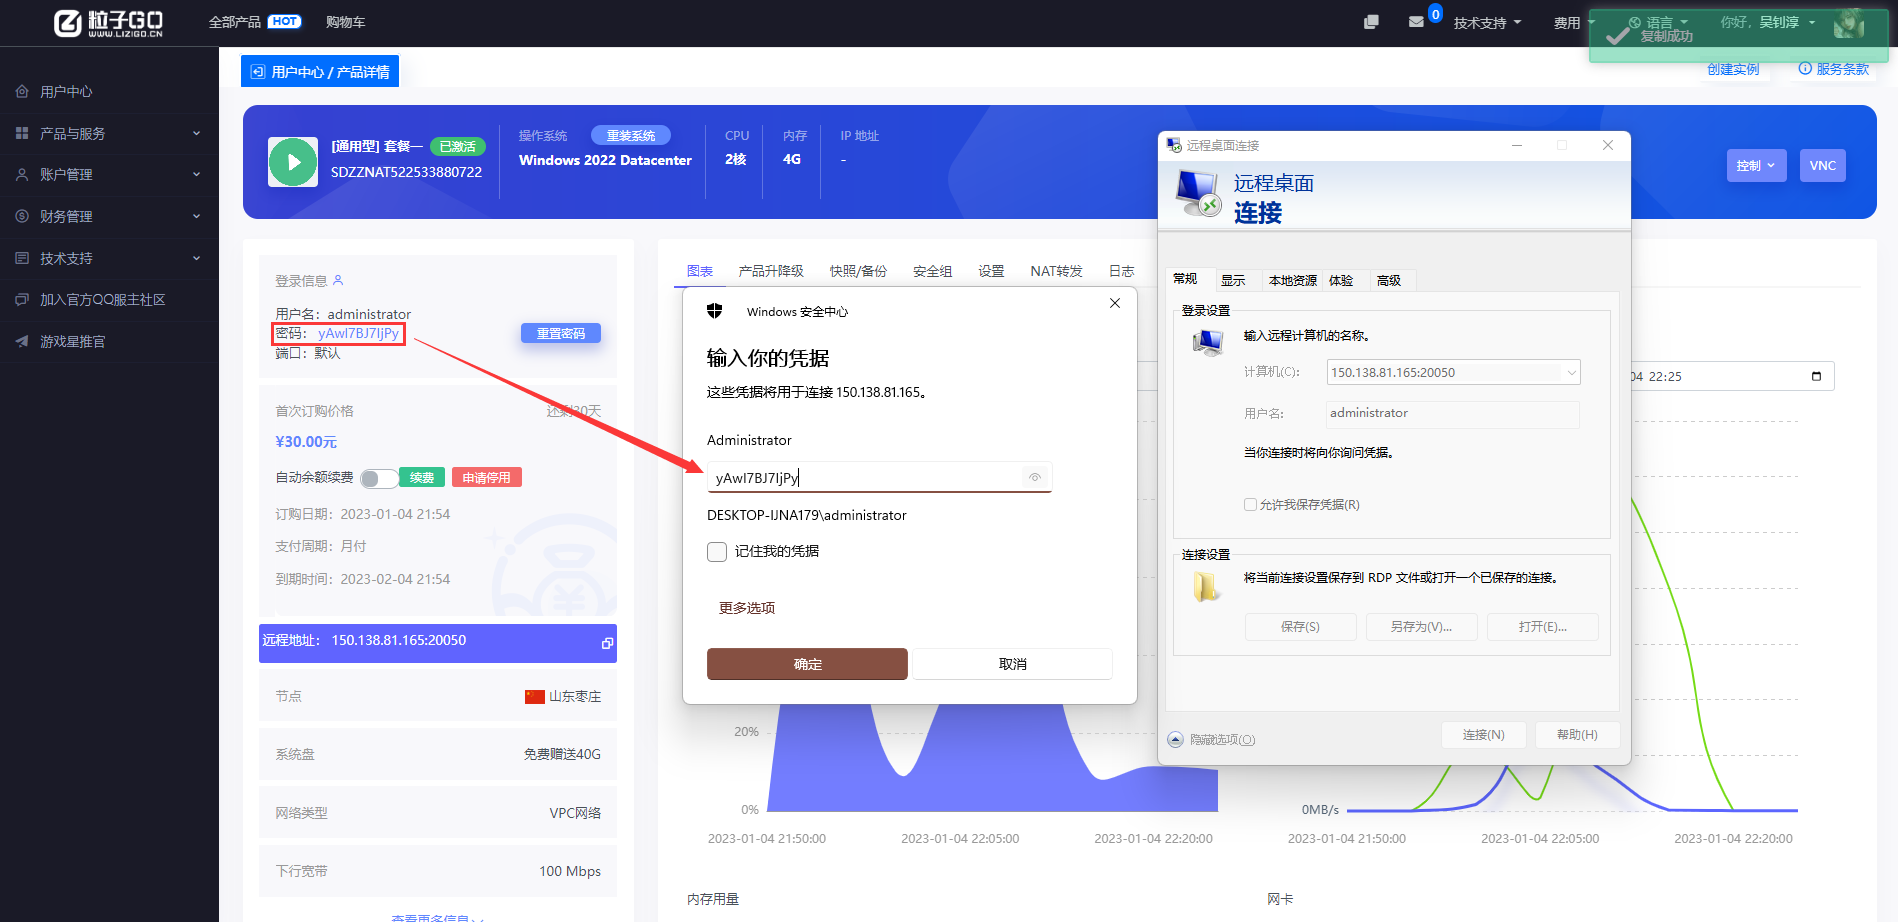Image resolution: width=1898 pixels, height=922 pixels.
Task: Click the user avatar picture
Action: [1849, 23]
